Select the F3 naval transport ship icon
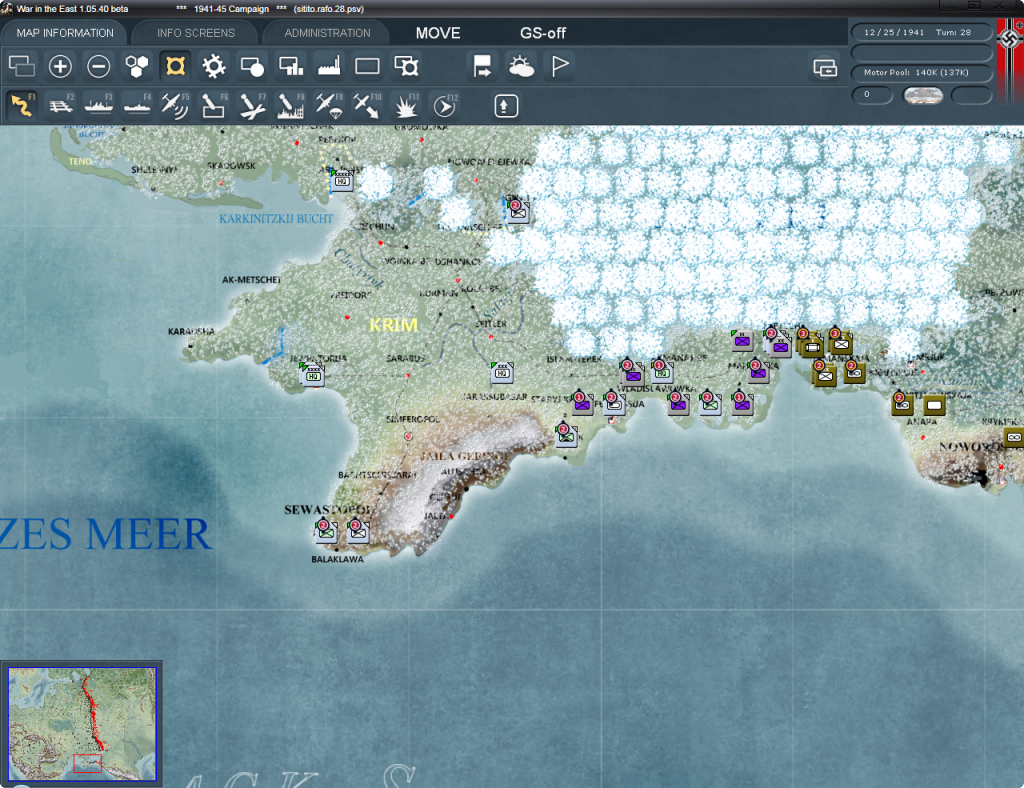 click(x=99, y=105)
